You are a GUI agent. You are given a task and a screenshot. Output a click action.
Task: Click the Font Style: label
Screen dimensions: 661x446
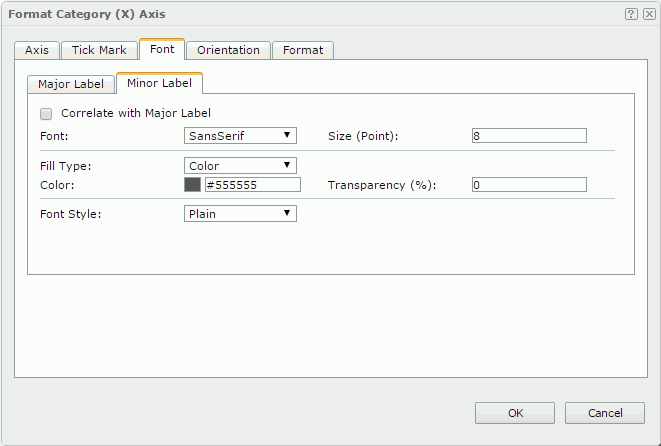pos(70,214)
